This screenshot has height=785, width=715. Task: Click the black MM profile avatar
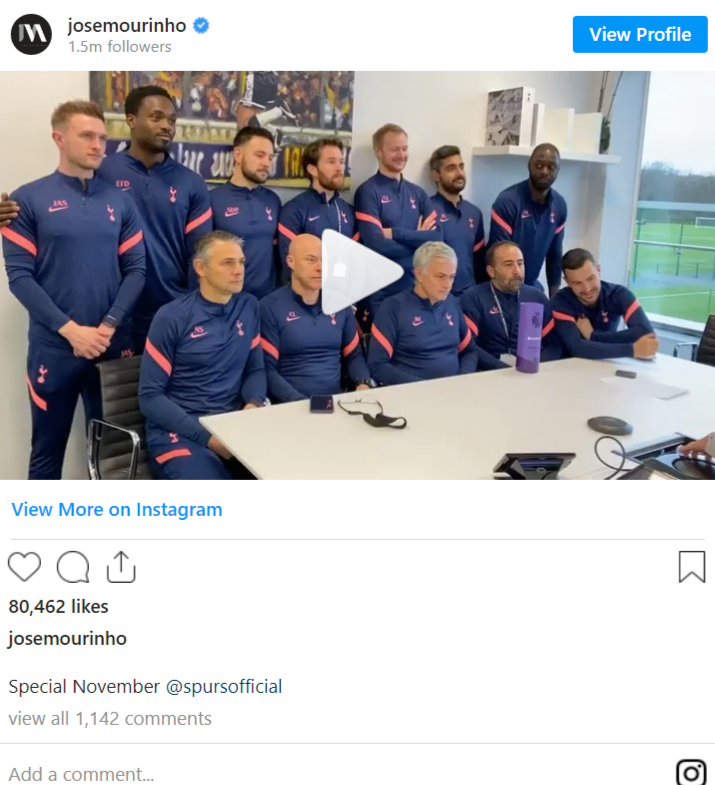point(31,34)
